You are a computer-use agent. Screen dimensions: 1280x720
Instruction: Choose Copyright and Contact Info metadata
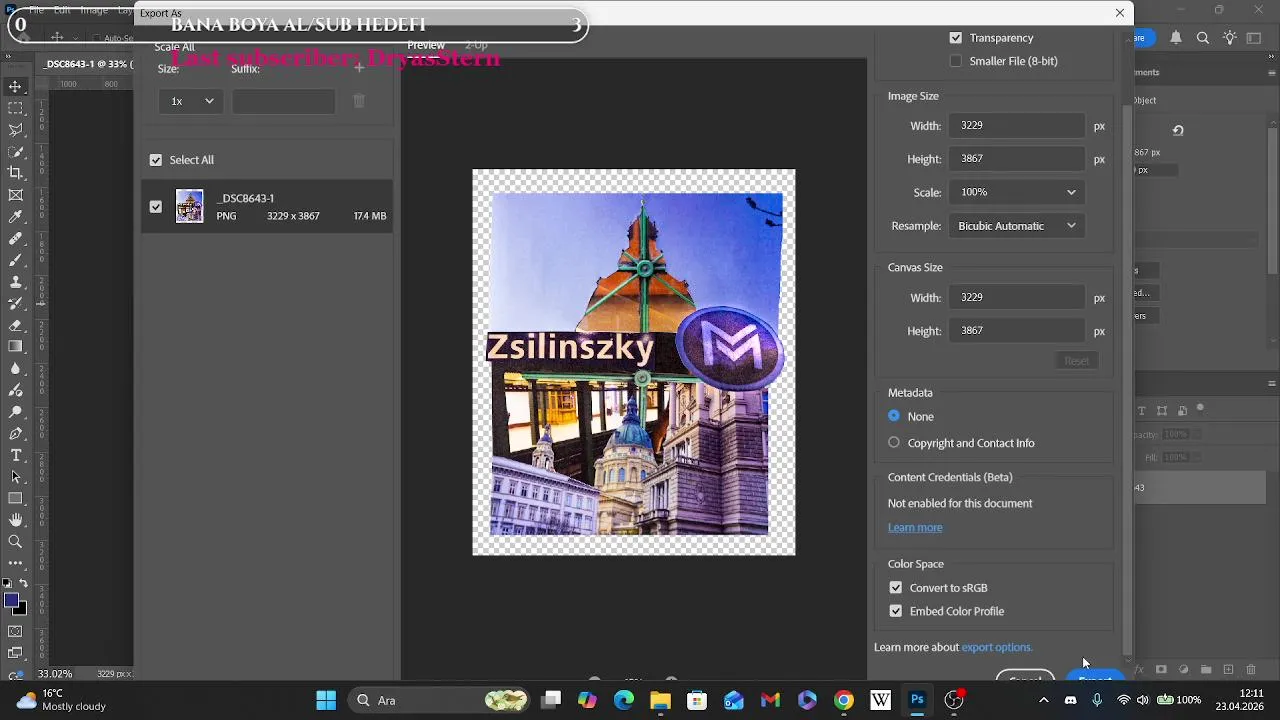893,443
